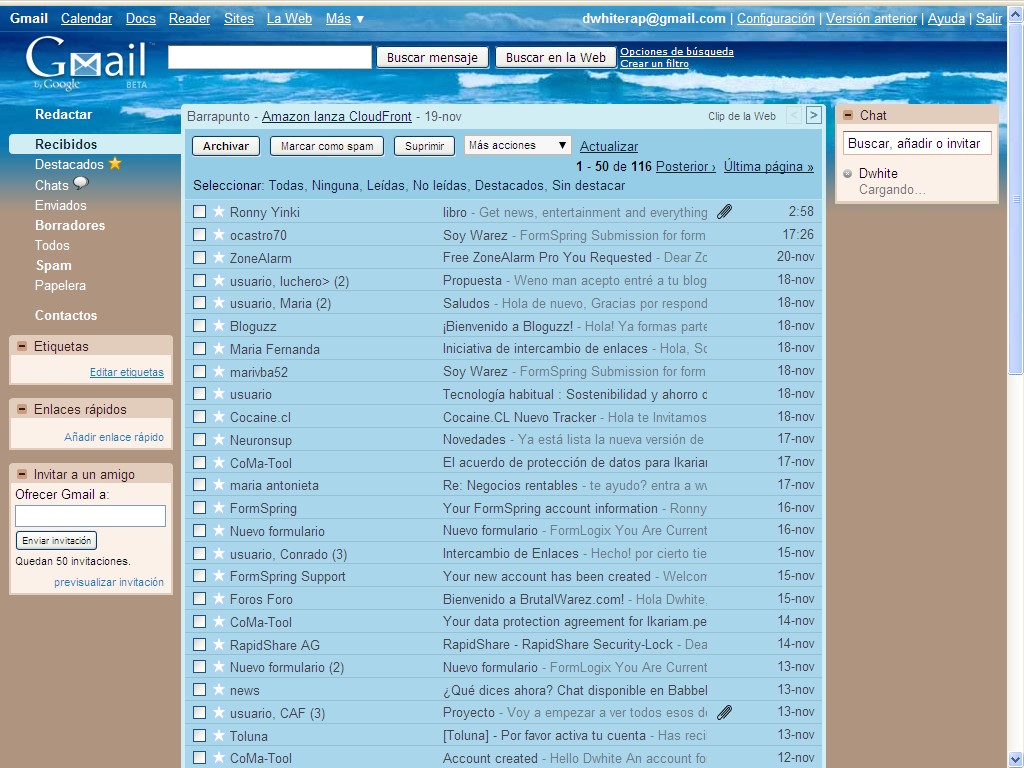The width and height of the screenshot is (1024, 768).
Task: Star the Toluna message
Action: (x=219, y=735)
